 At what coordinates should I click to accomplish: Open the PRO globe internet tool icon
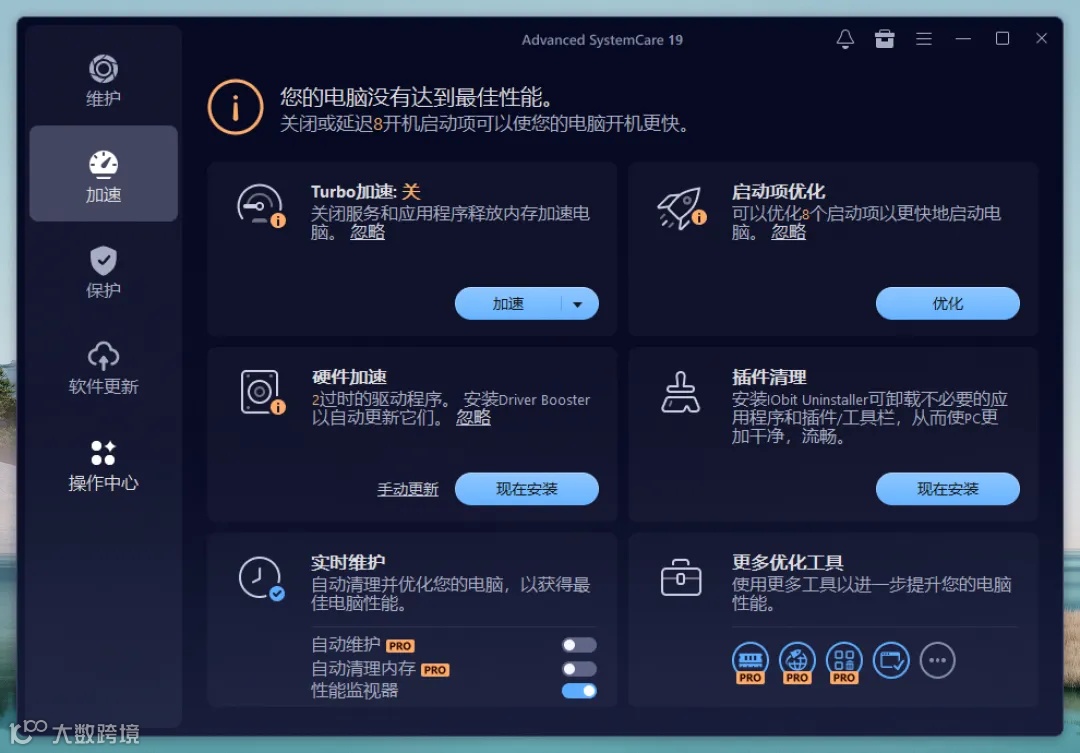tap(797, 662)
